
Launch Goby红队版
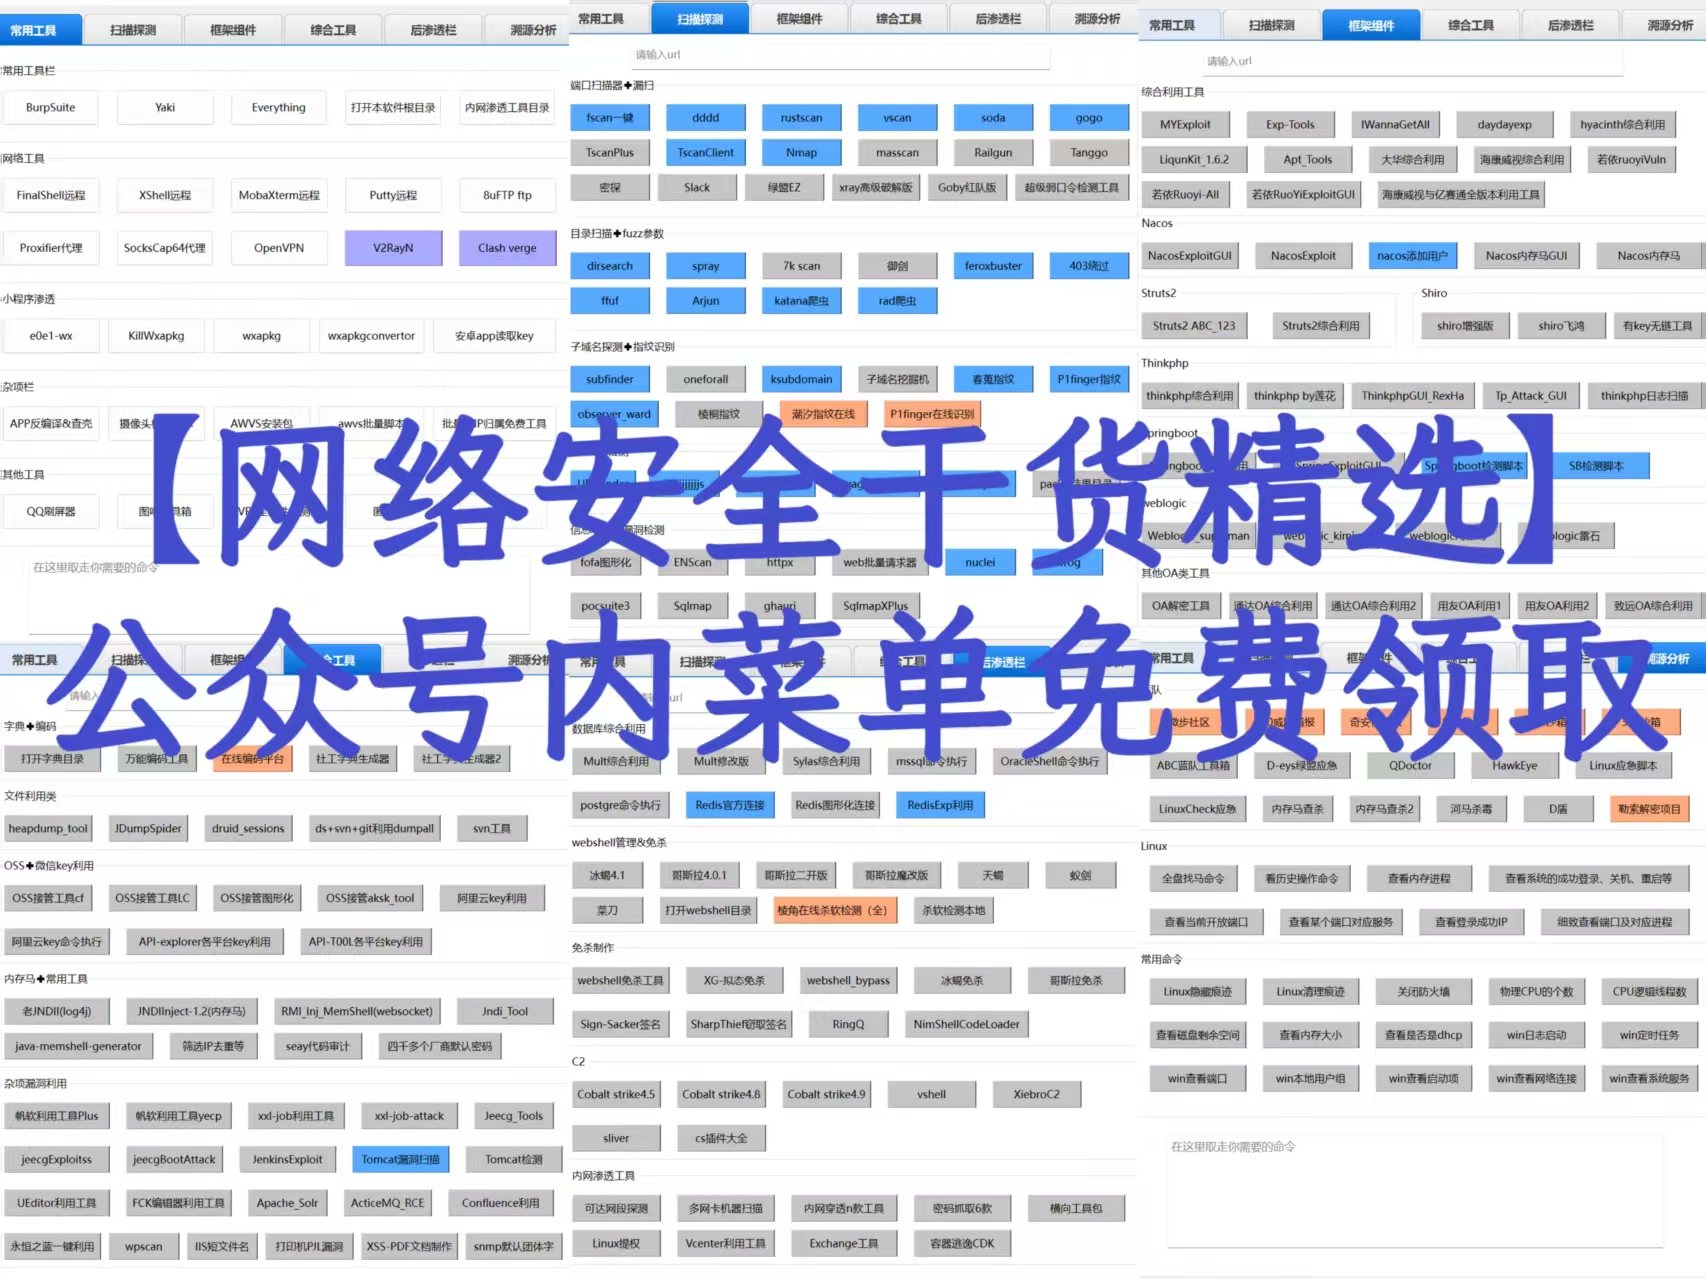(967, 188)
